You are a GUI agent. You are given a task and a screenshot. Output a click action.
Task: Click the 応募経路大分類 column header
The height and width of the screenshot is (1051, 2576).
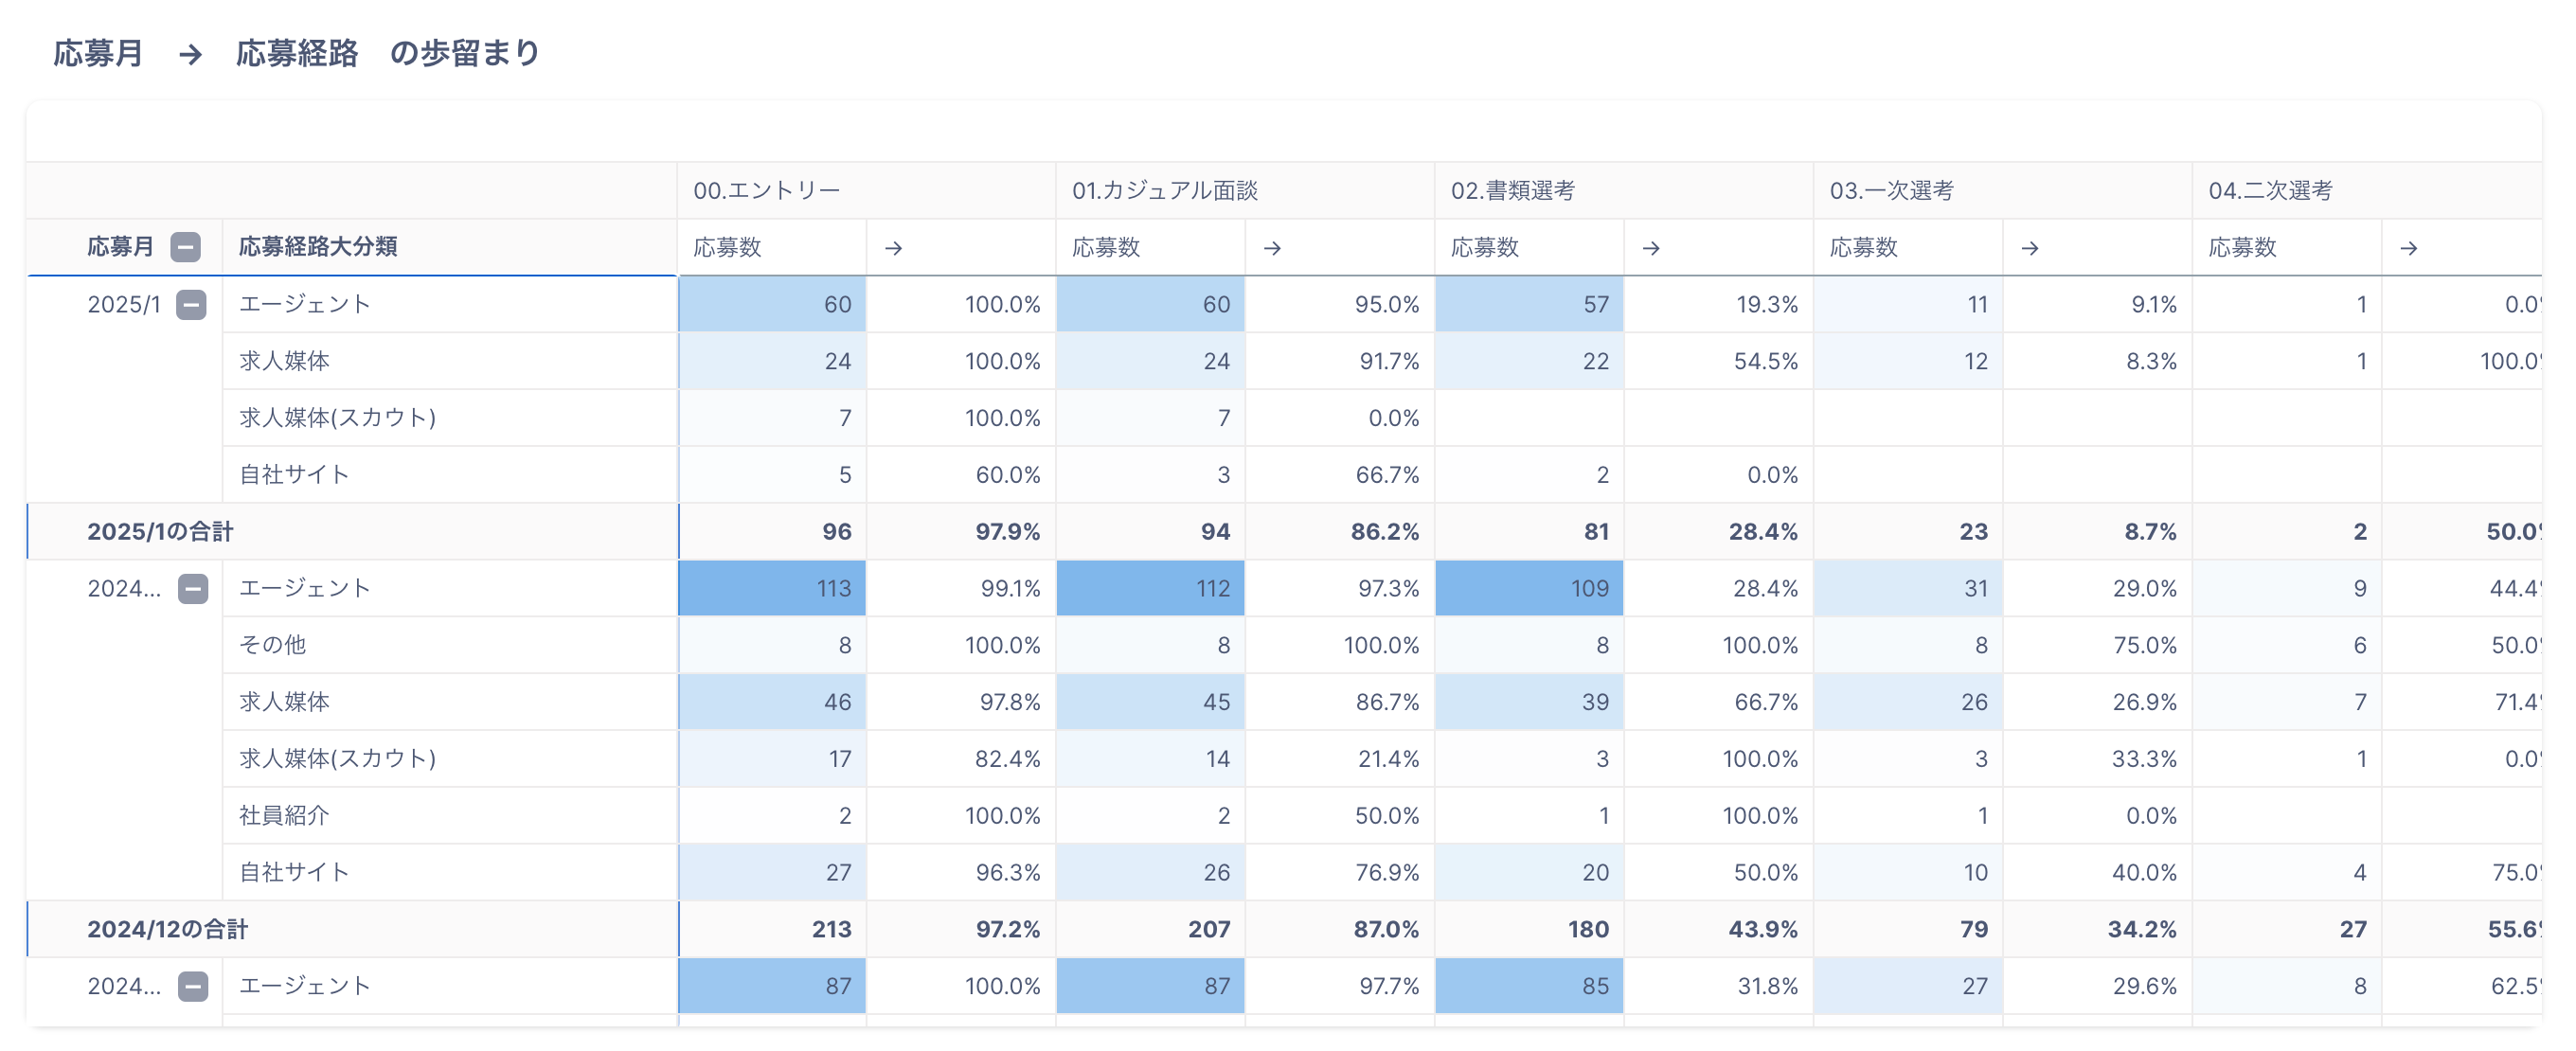318,247
